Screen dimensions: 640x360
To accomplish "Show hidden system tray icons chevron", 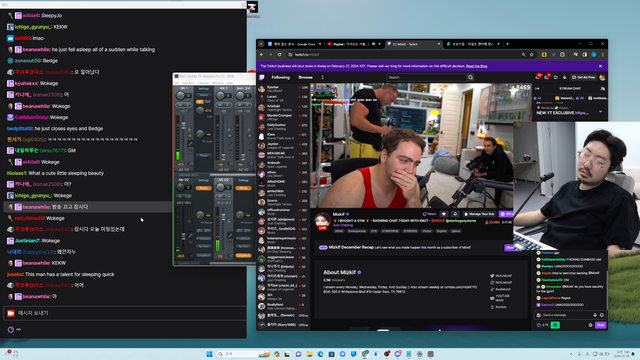I will (571, 354).
